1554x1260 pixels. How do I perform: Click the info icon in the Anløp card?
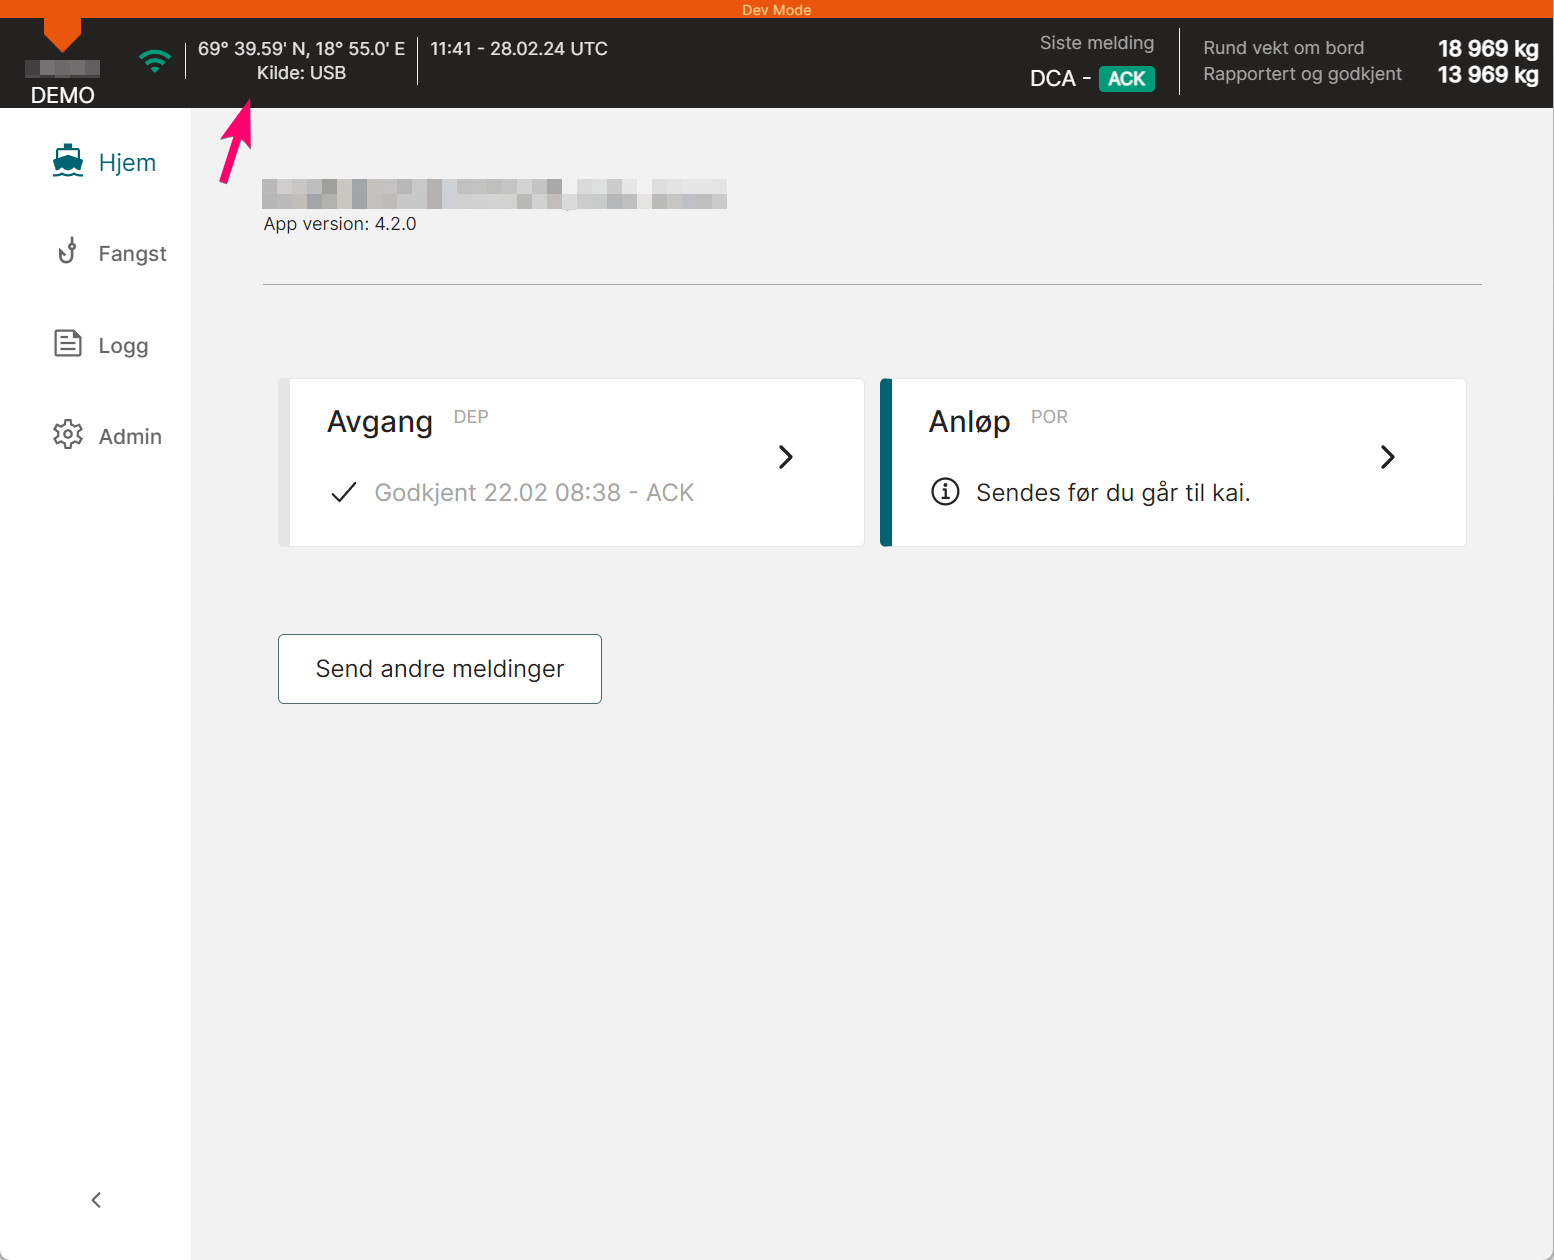(945, 491)
